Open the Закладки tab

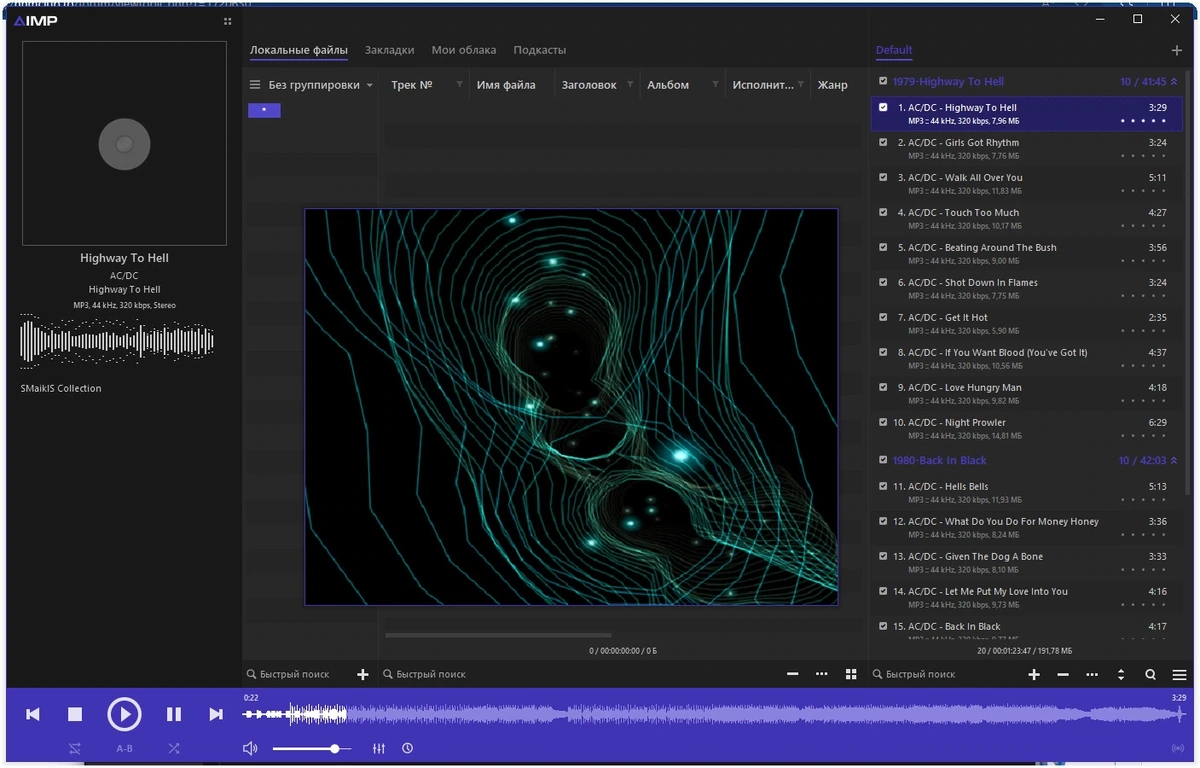click(x=390, y=50)
